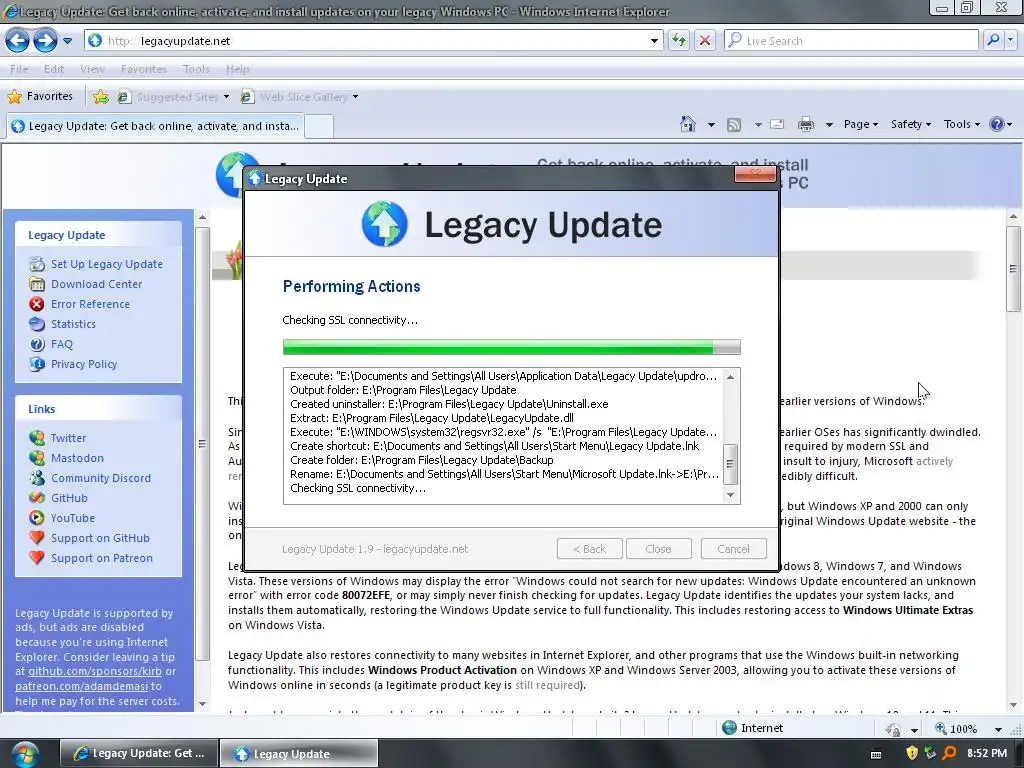Open the zoom level 100% dropdown
This screenshot has height=768, width=1024.
[997, 728]
